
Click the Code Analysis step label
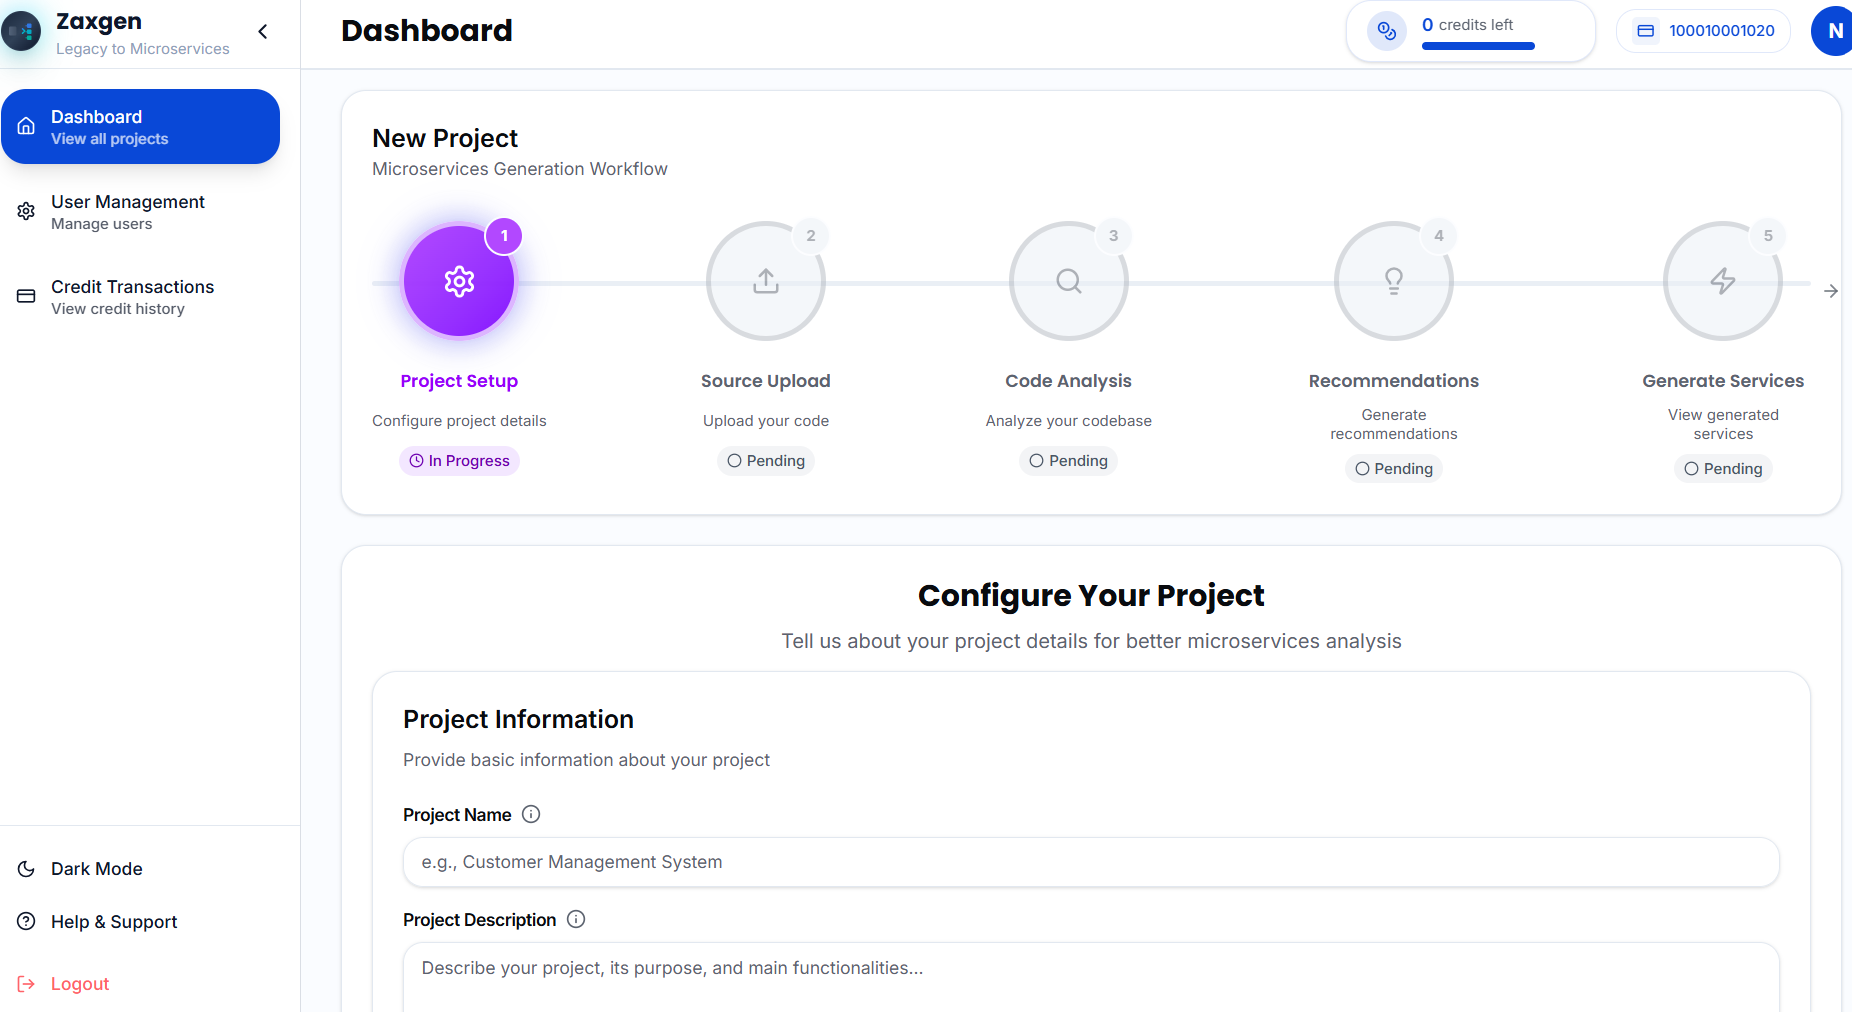click(1069, 381)
